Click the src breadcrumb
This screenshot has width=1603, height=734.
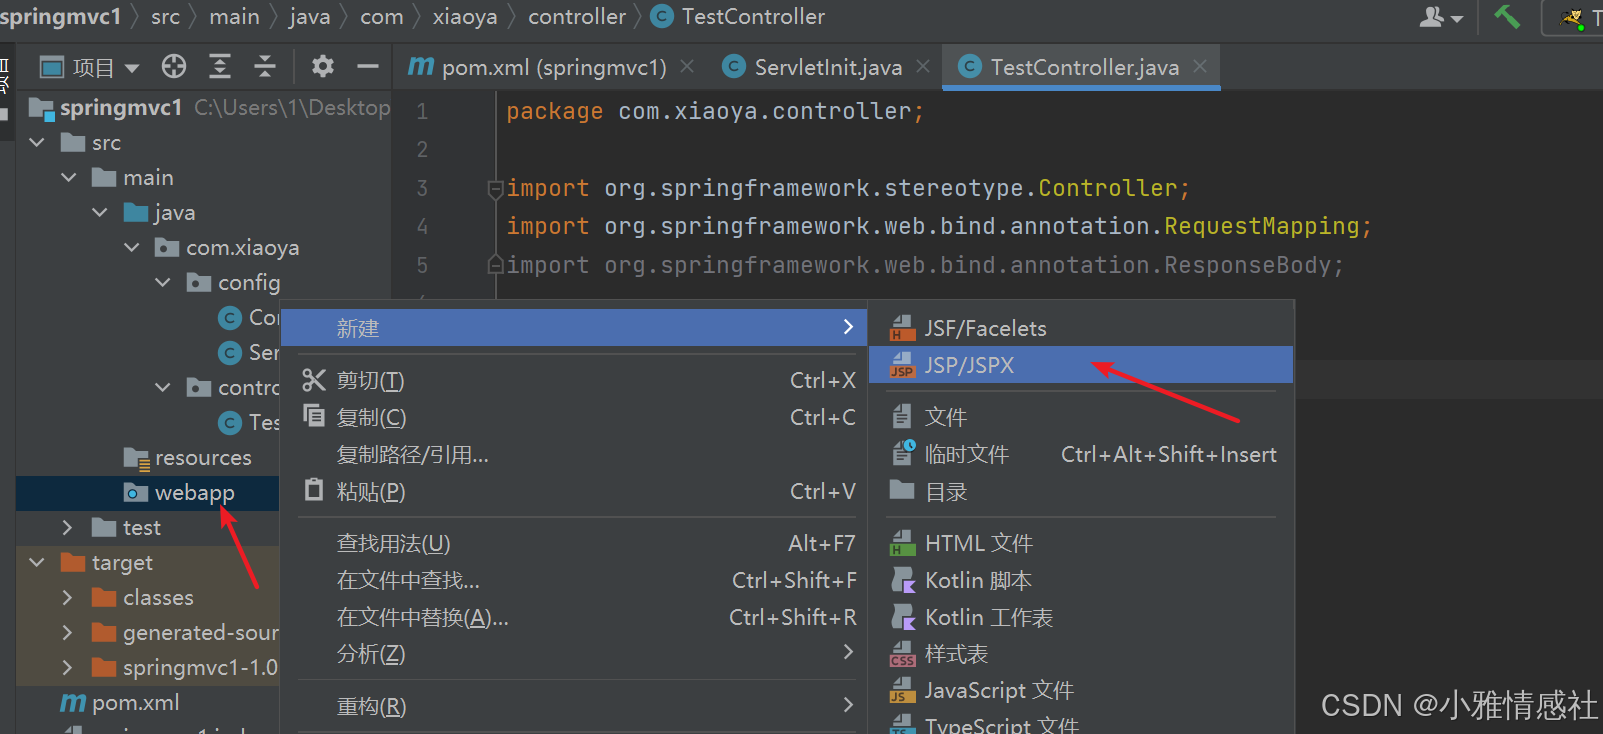(x=166, y=16)
